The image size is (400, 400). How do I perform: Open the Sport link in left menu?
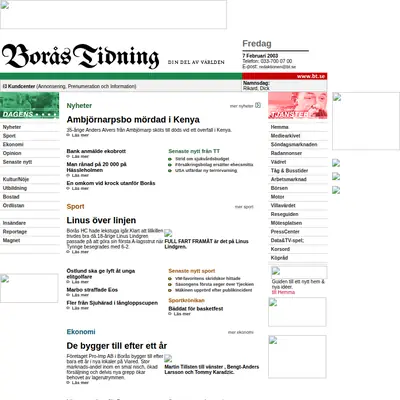pyautogui.click(x=9, y=136)
